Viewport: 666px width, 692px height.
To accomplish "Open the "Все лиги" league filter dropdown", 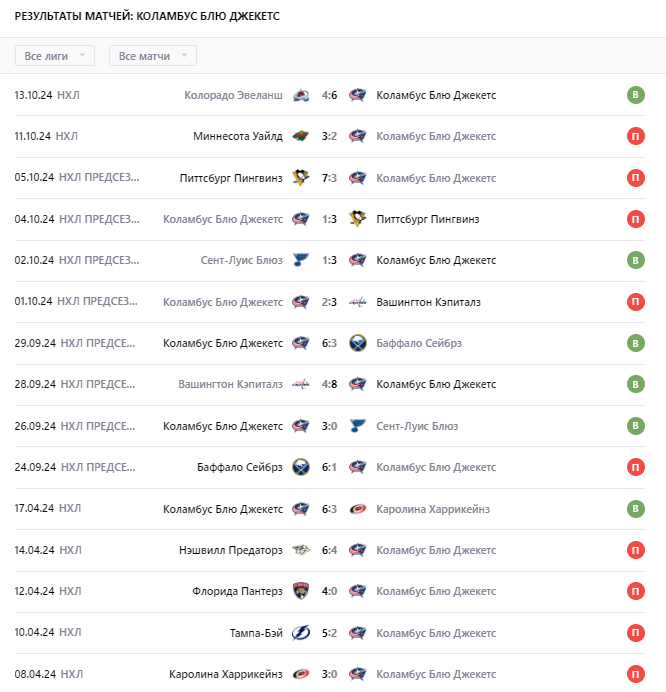I will click(x=56, y=56).
